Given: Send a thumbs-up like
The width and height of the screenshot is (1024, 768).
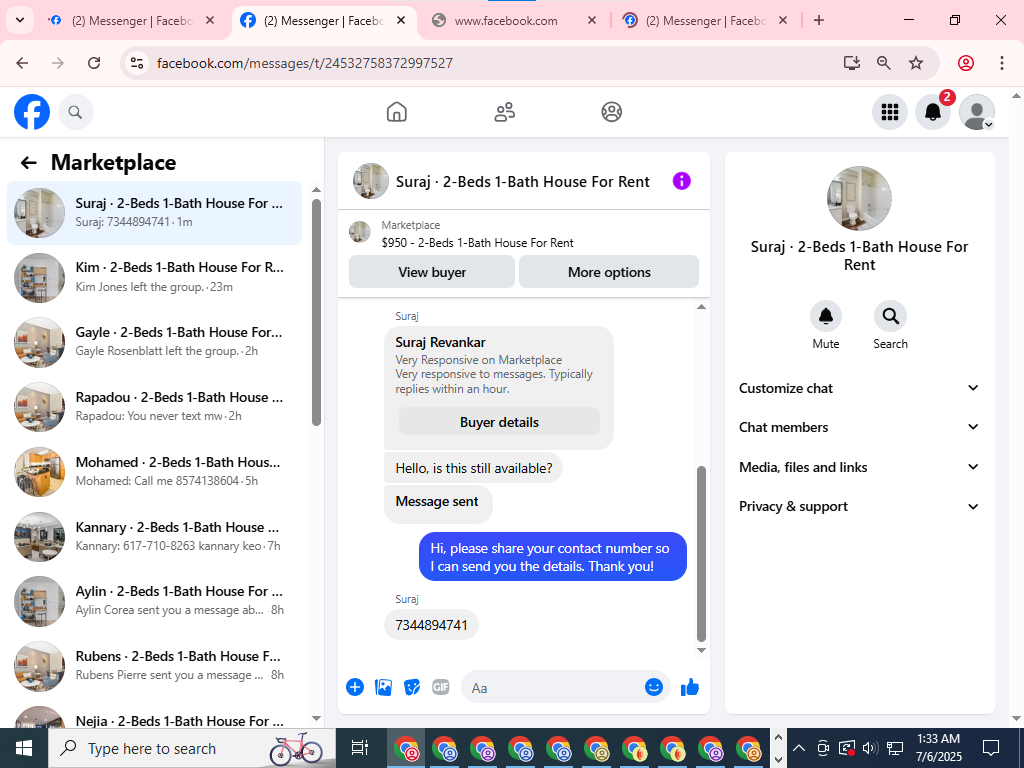Looking at the screenshot, I should pyautogui.click(x=690, y=687).
